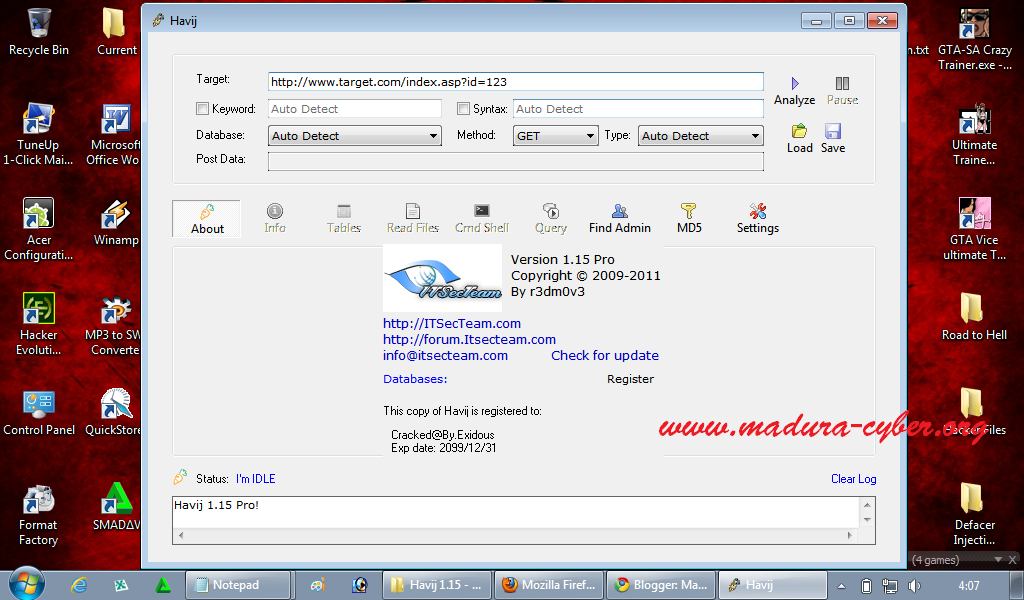The width and height of the screenshot is (1024, 600).
Task: Open the http://ITSecTeam.com link
Action: click(x=452, y=323)
